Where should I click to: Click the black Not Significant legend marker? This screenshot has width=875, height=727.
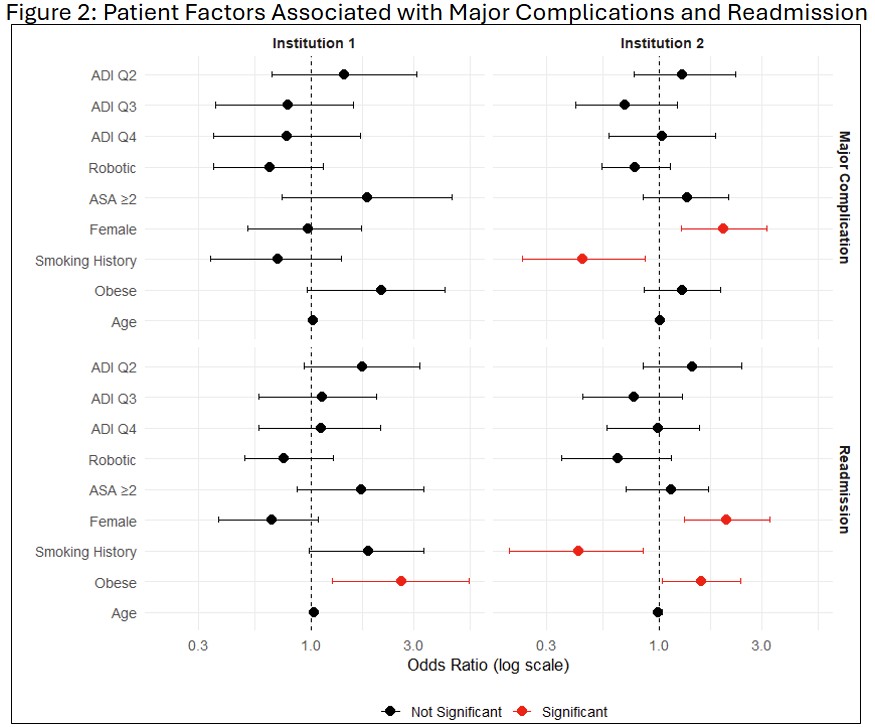point(391,711)
